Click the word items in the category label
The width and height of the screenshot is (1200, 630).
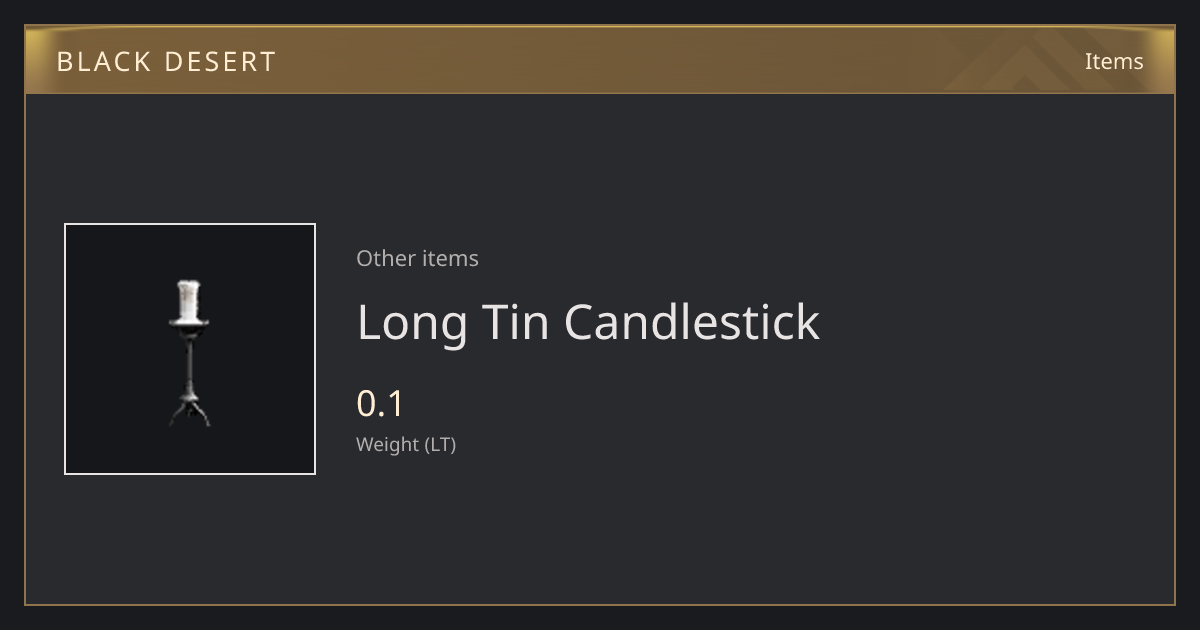(450, 258)
